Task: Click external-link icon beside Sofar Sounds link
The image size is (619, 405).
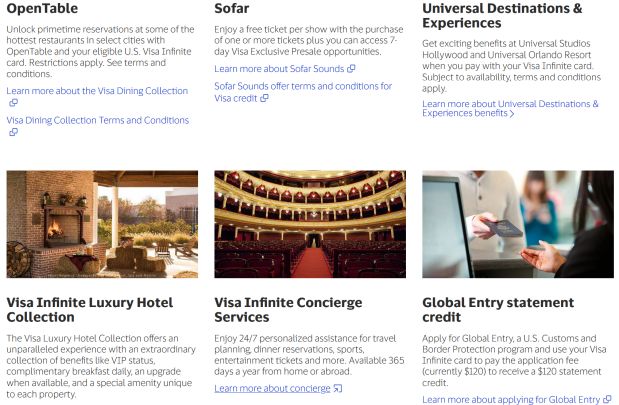Action: [x=351, y=69]
